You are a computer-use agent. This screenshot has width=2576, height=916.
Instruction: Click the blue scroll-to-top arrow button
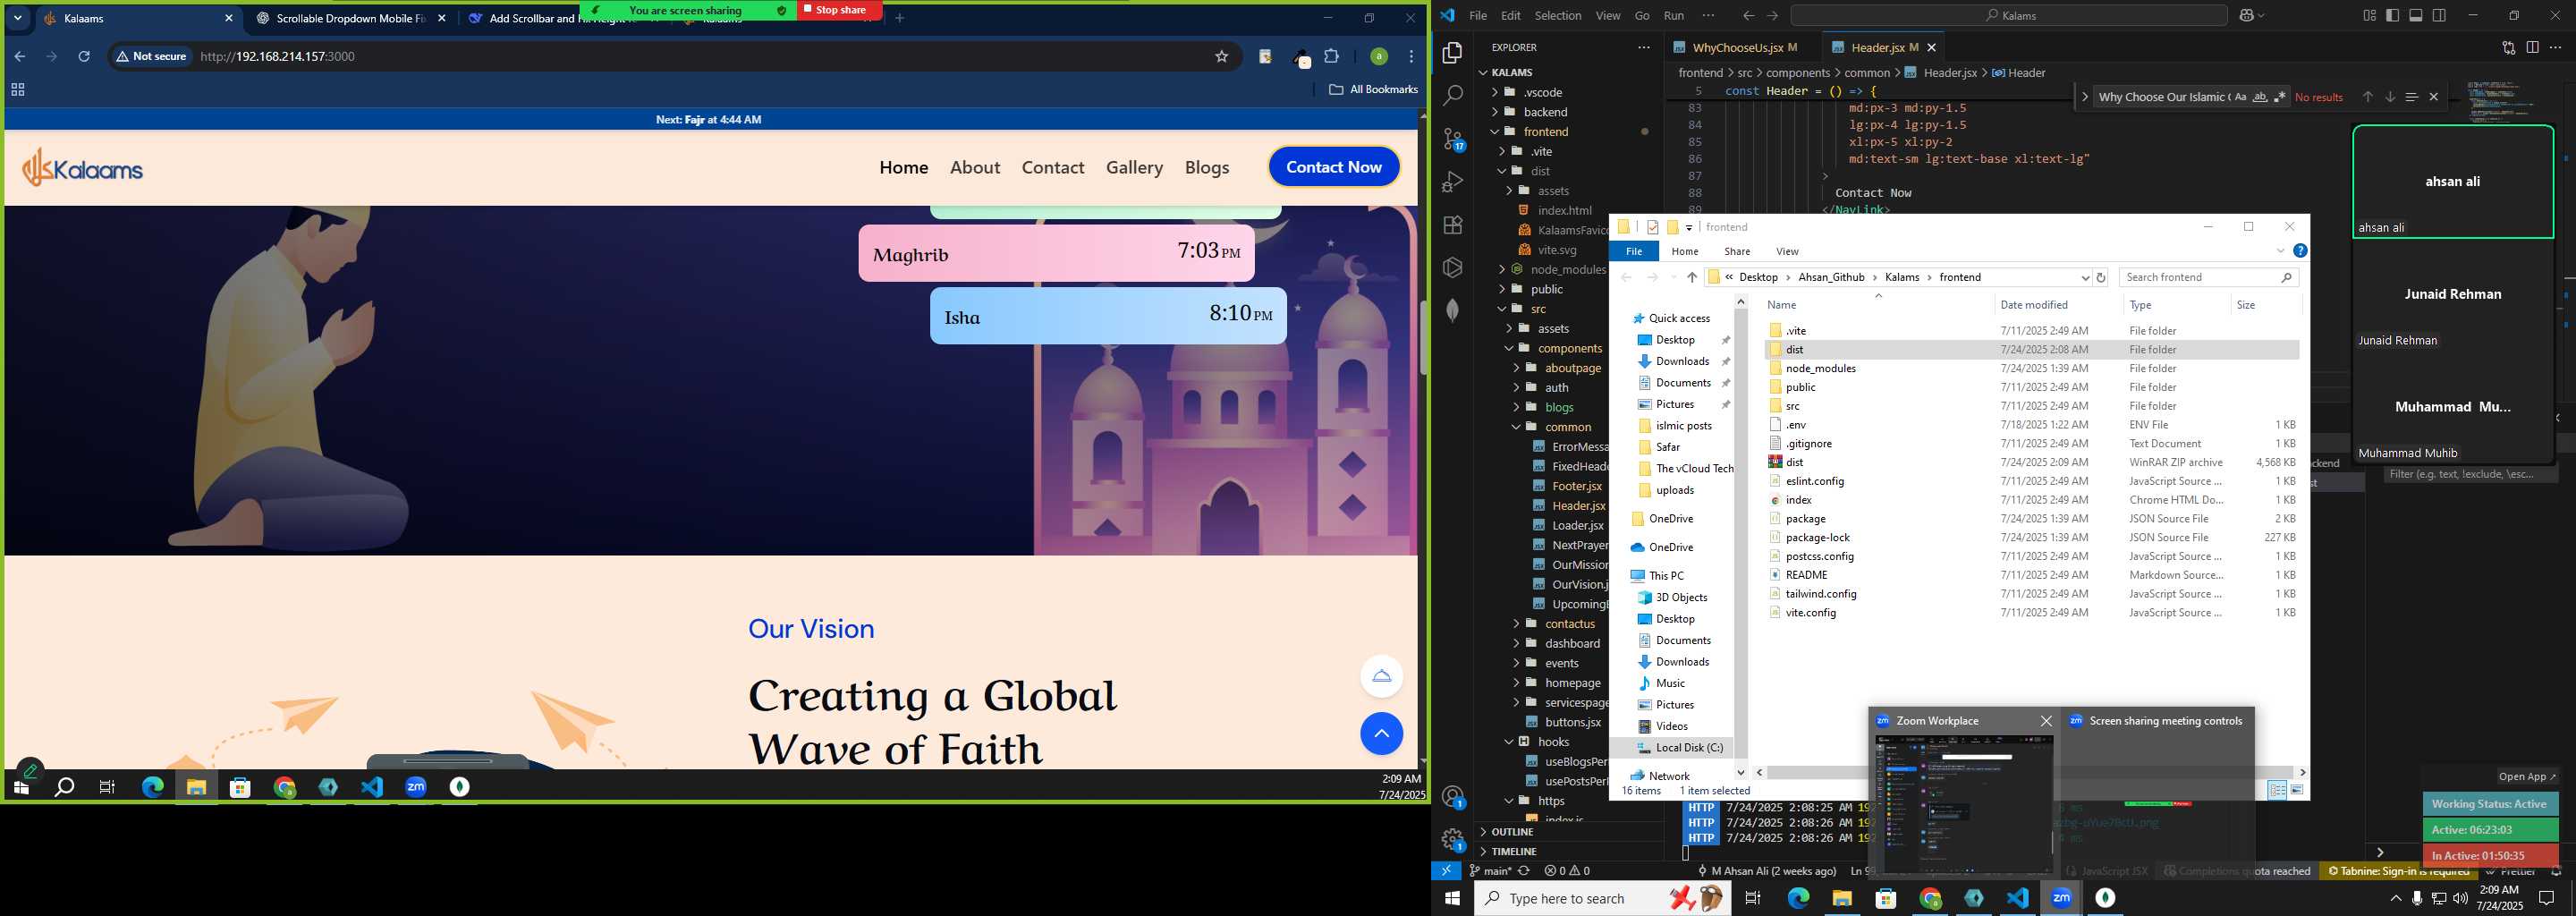tap(1381, 734)
